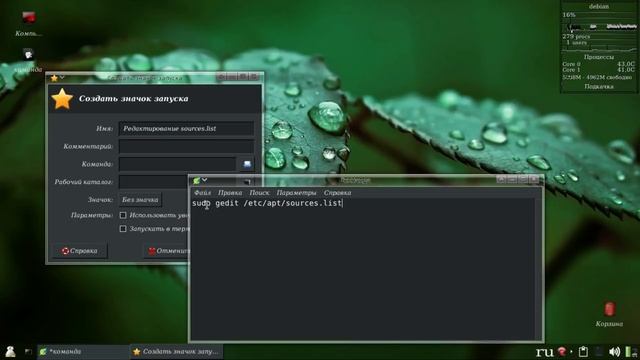Click the volume speaker tray icon
This screenshot has height=360, width=640.
pyautogui.click(x=614, y=351)
